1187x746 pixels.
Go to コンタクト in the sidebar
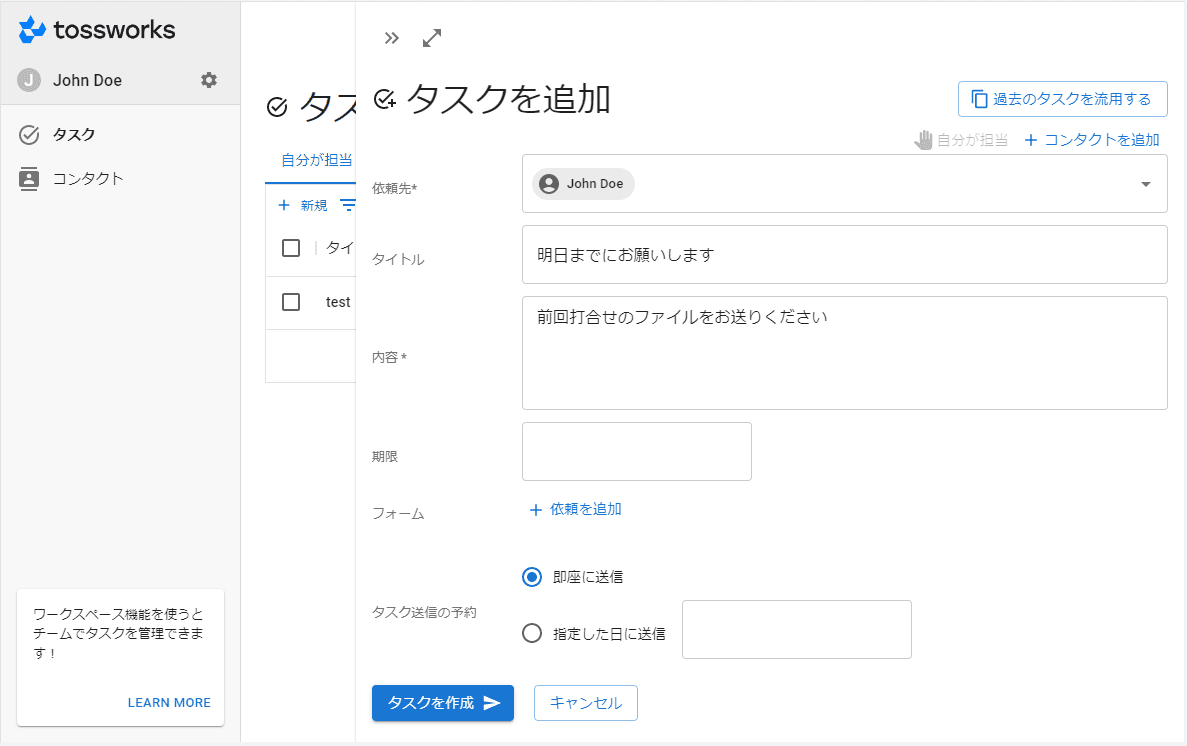coord(88,179)
